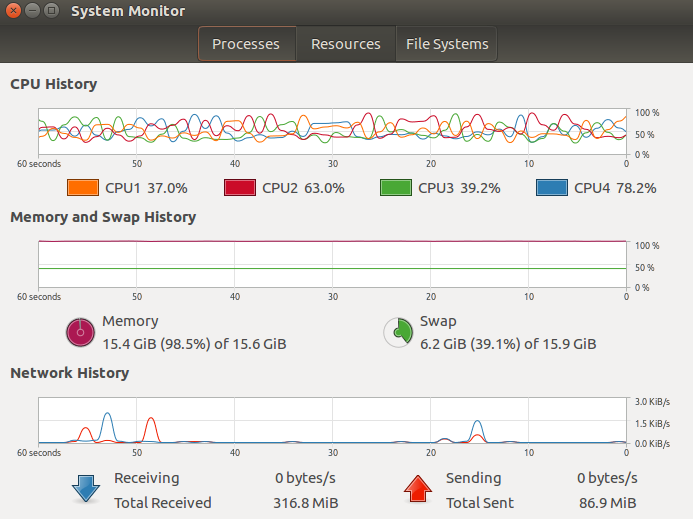Open the red CPU2 color picker

[240, 187]
